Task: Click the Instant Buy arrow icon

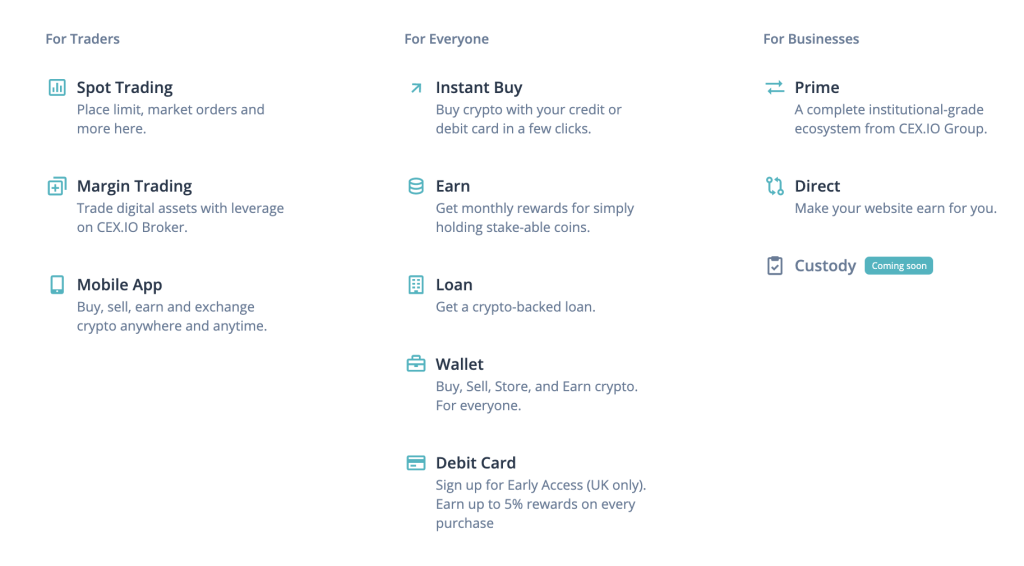Action: point(416,87)
